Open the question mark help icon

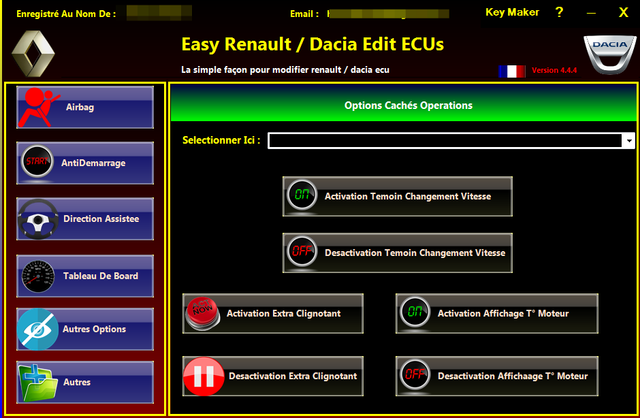[x=559, y=12]
